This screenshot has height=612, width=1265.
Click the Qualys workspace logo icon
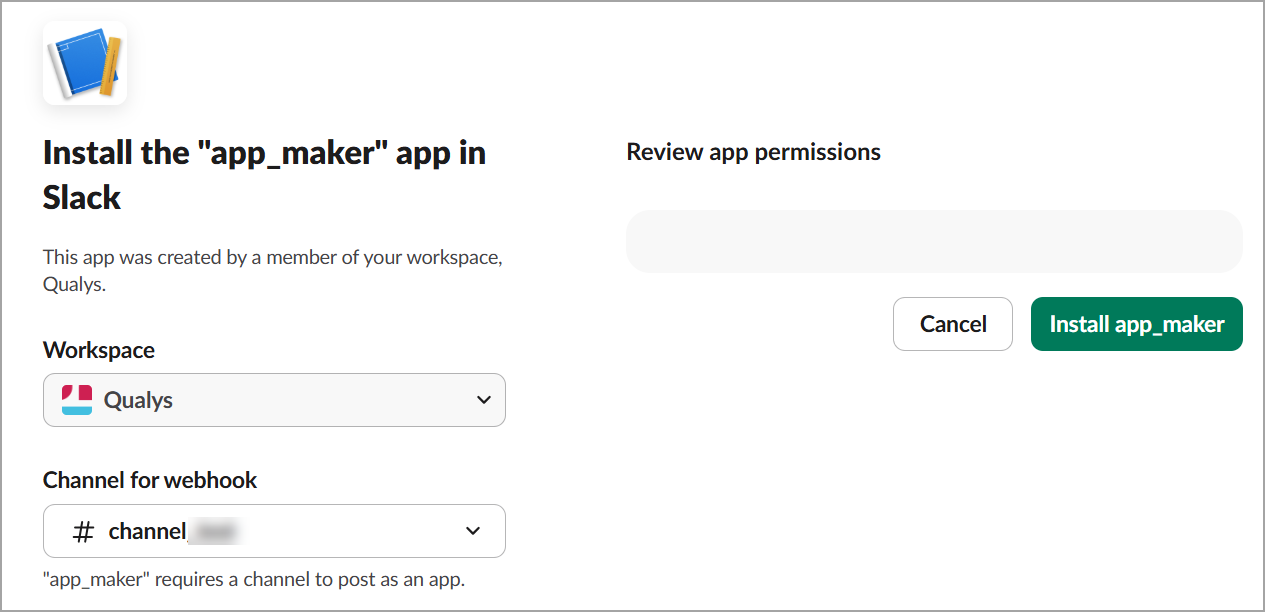tap(77, 400)
